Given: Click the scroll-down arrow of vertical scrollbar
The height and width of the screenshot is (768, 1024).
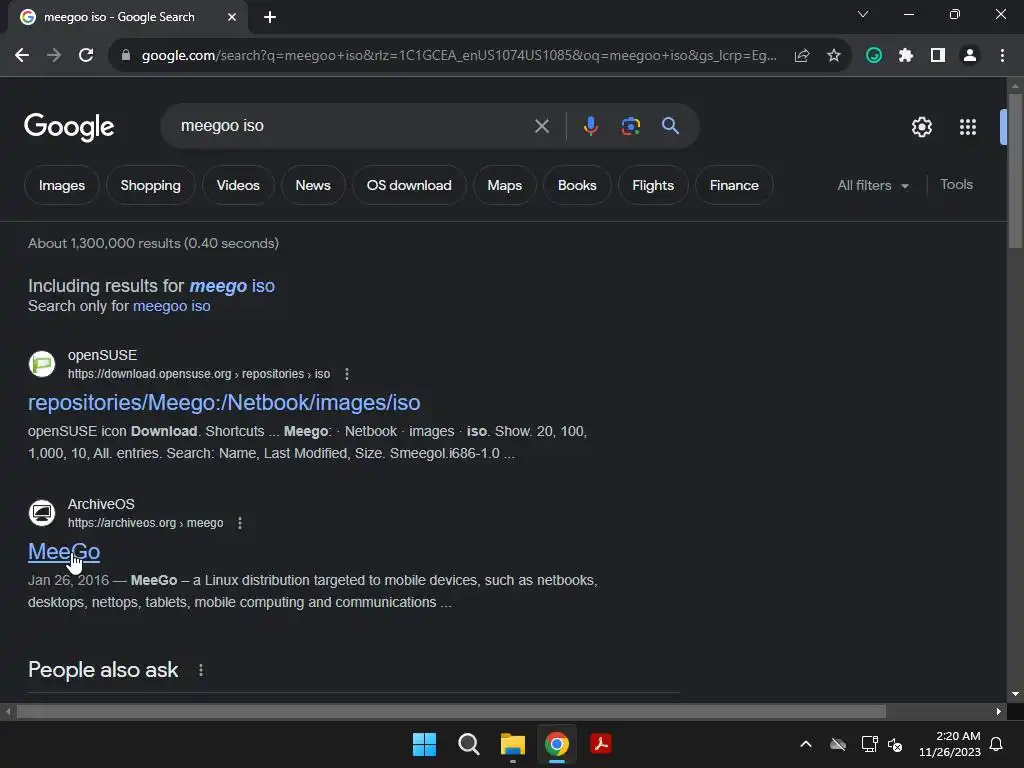Looking at the screenshot, I should 1015,694.
